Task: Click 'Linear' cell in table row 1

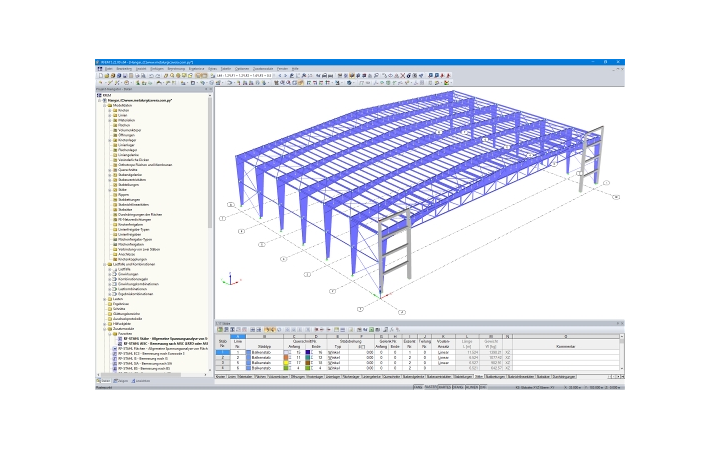Action: click(x=443, y=352)
